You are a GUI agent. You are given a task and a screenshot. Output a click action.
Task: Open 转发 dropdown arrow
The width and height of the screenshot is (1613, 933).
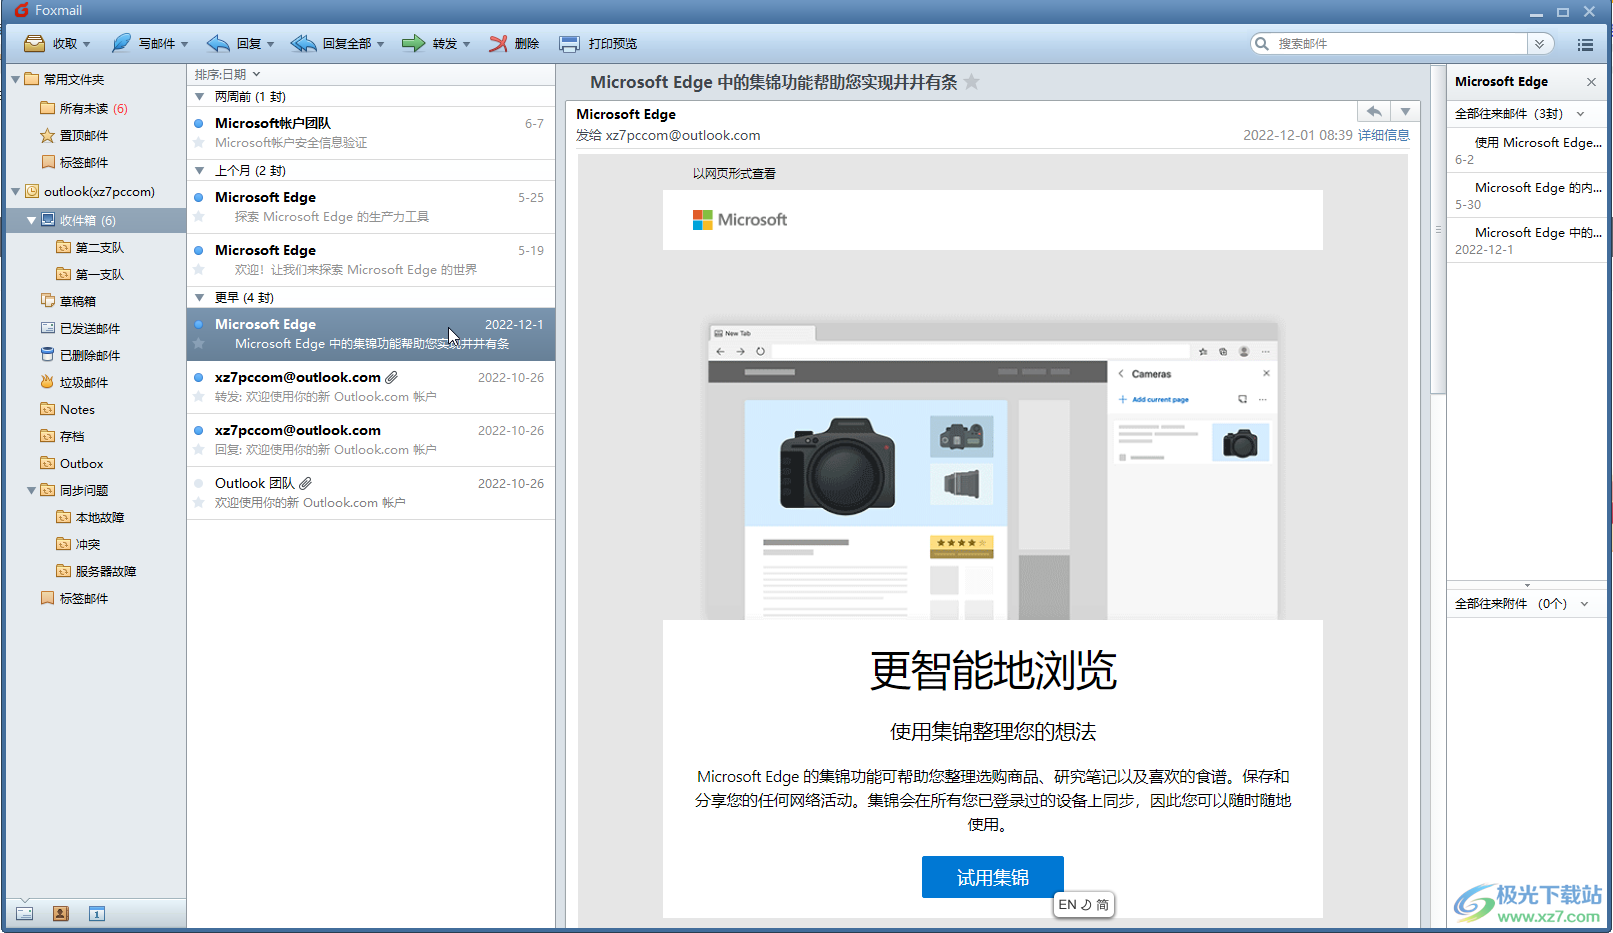(x=467, y=44)
